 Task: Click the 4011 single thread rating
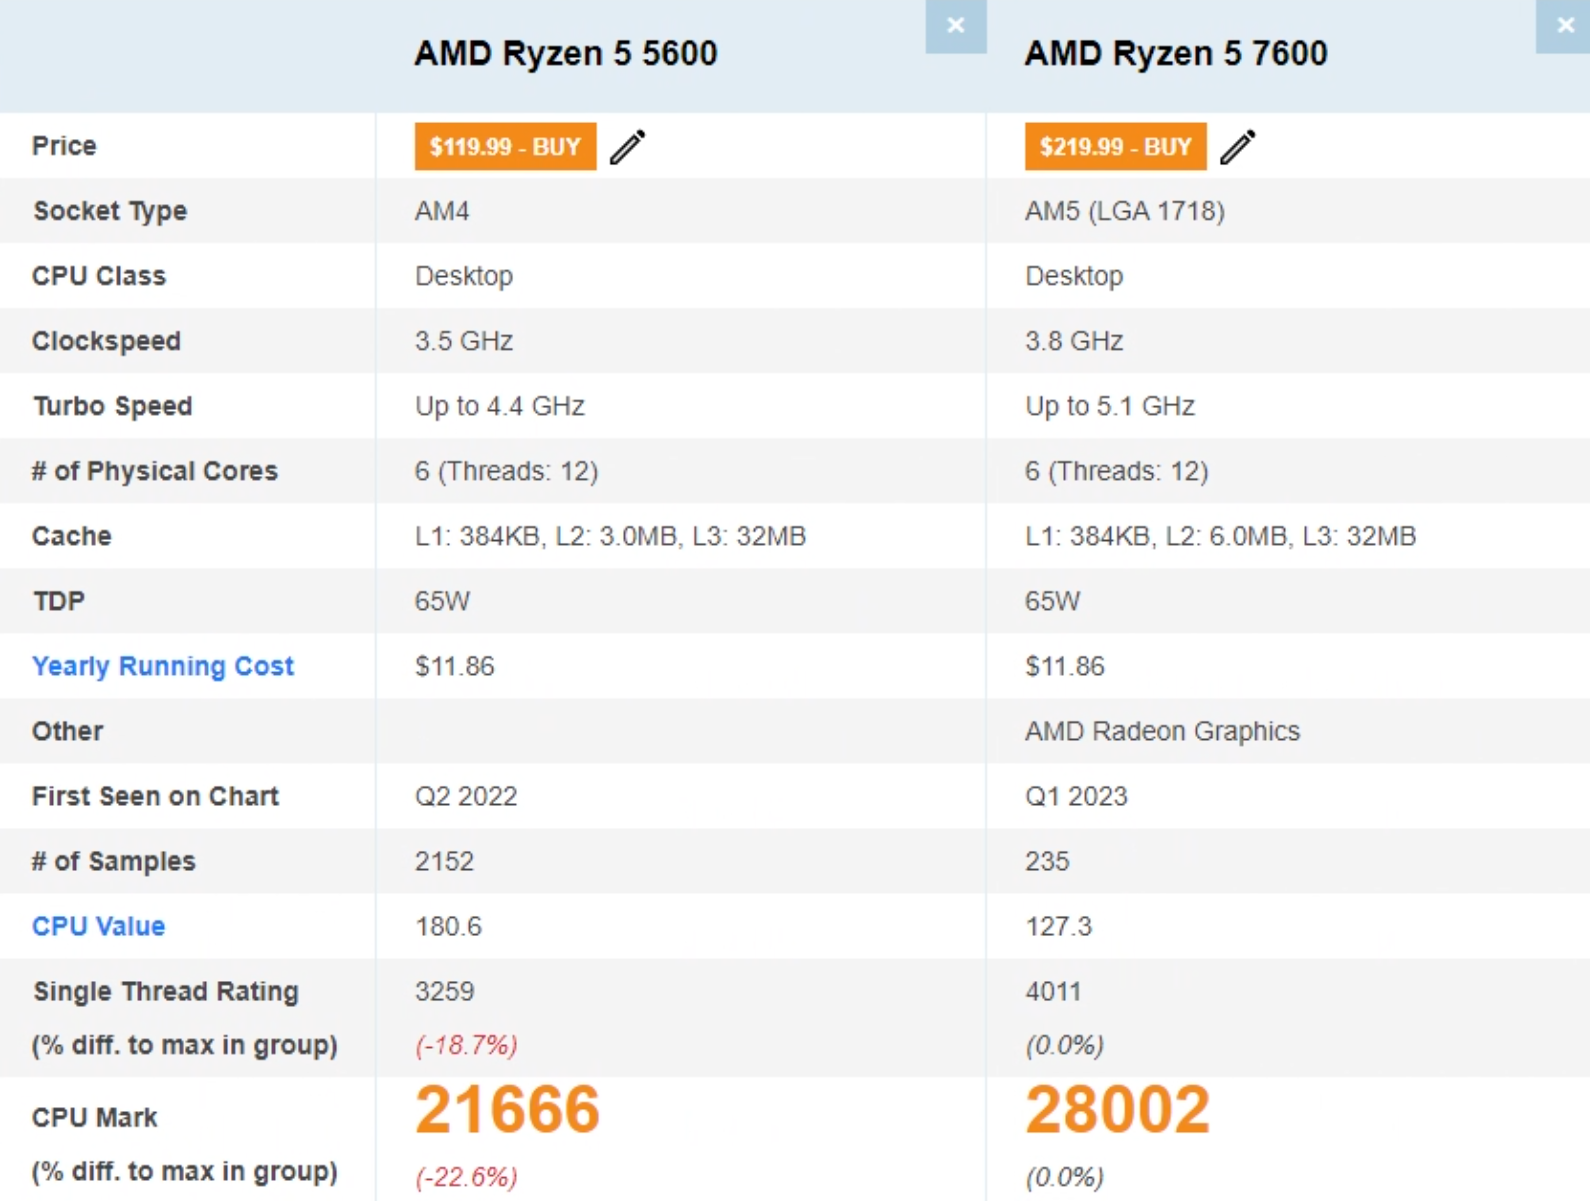pyautogui.click(x=1053, y=991)
